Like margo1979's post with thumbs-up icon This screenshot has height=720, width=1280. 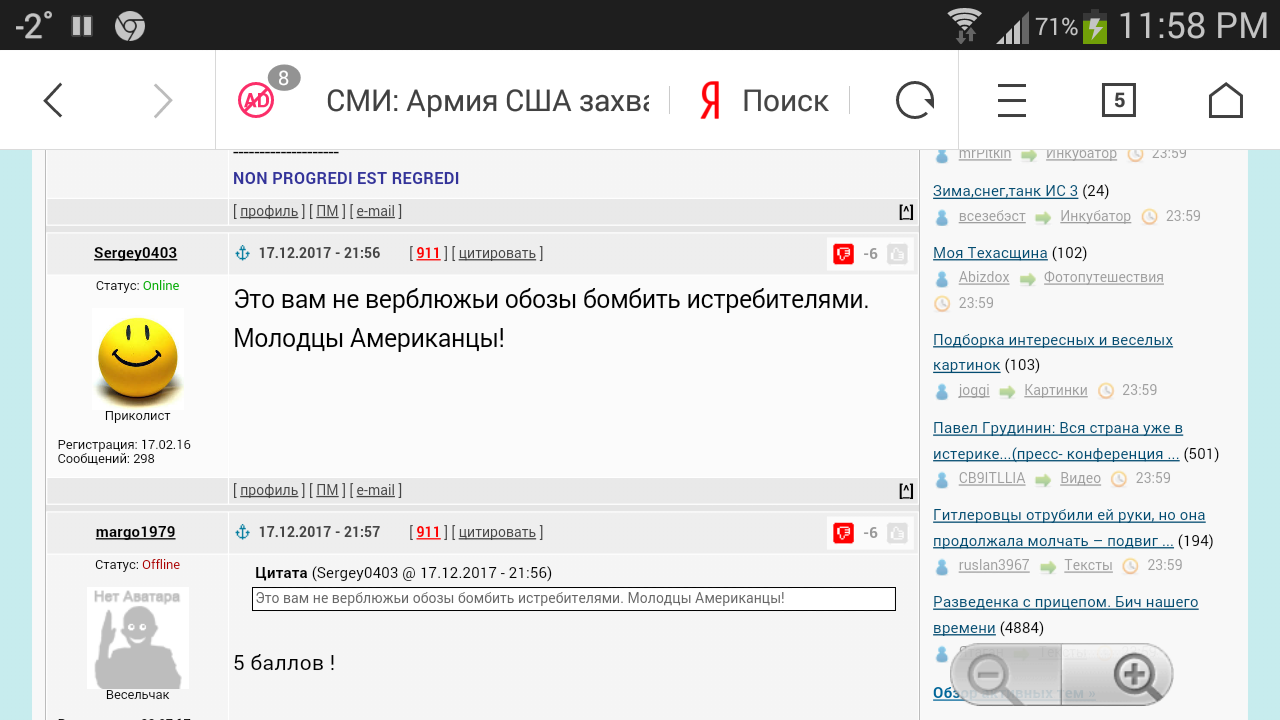897,533
